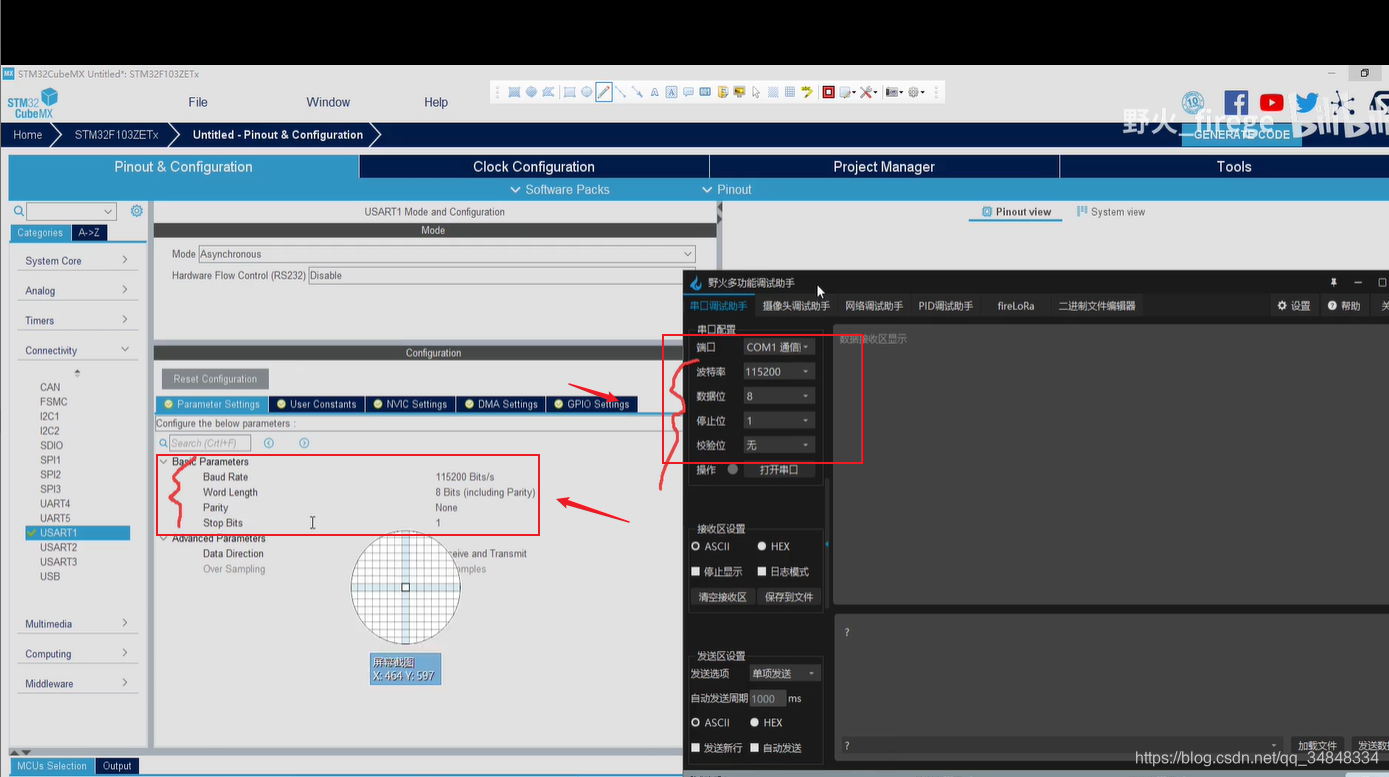
Task: Select the filled rectangle annotation tool
Action: (x=514, y=92)
